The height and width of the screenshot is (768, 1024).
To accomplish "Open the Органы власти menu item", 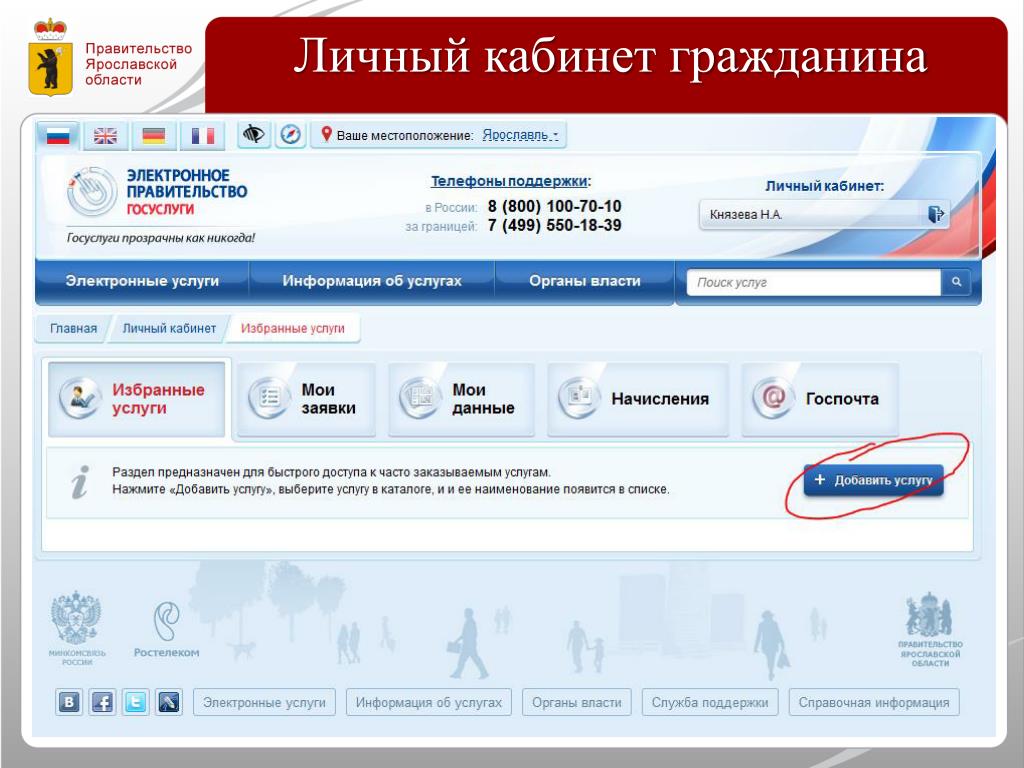I will point(584,282).
